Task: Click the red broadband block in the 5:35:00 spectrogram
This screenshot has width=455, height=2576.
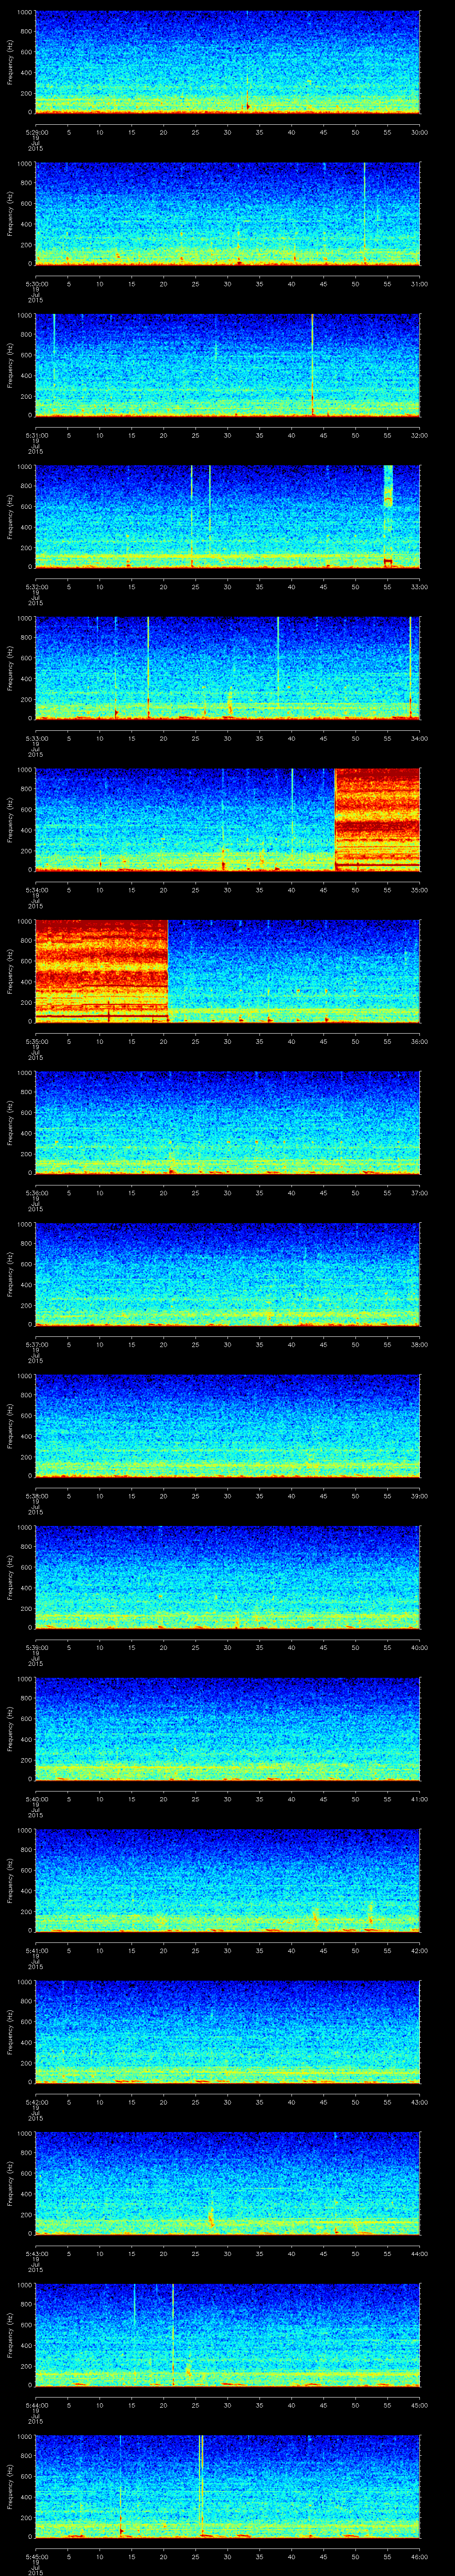Action: [x=100, y=969]
